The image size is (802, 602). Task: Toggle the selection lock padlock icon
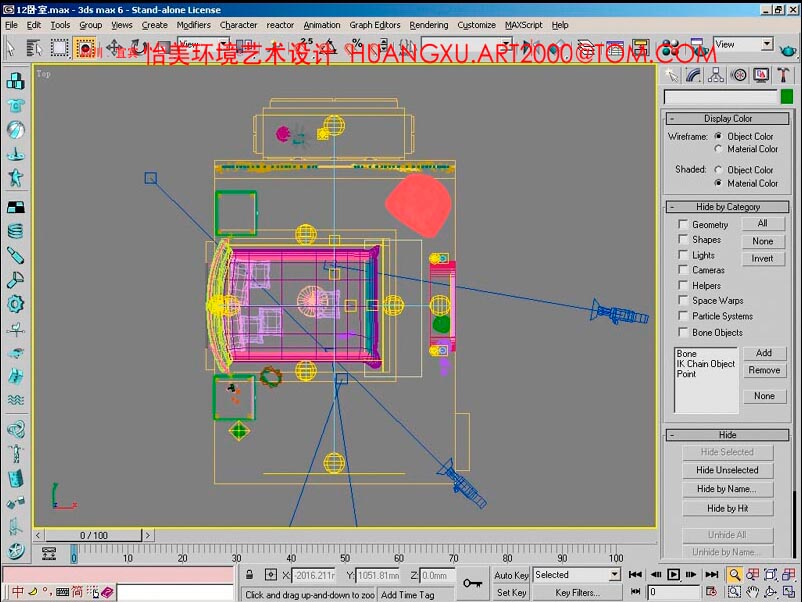tap(249, 574)
